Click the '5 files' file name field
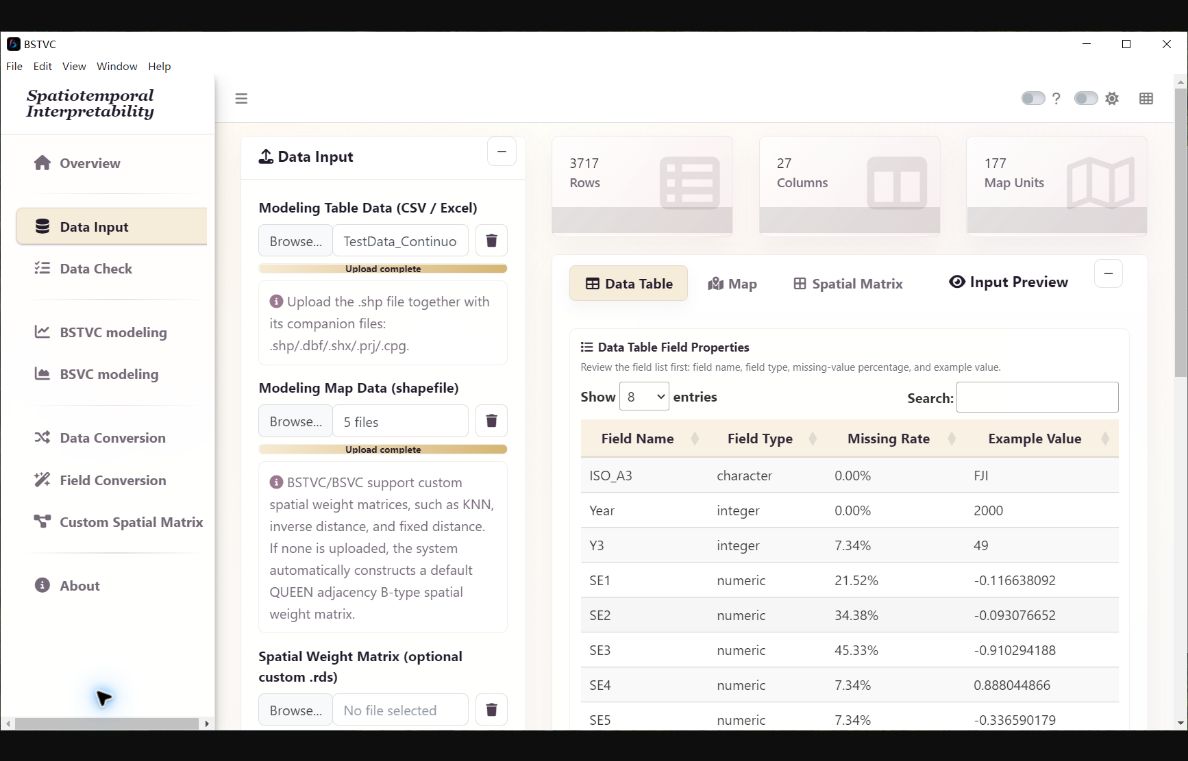 (x=400, y=421)
